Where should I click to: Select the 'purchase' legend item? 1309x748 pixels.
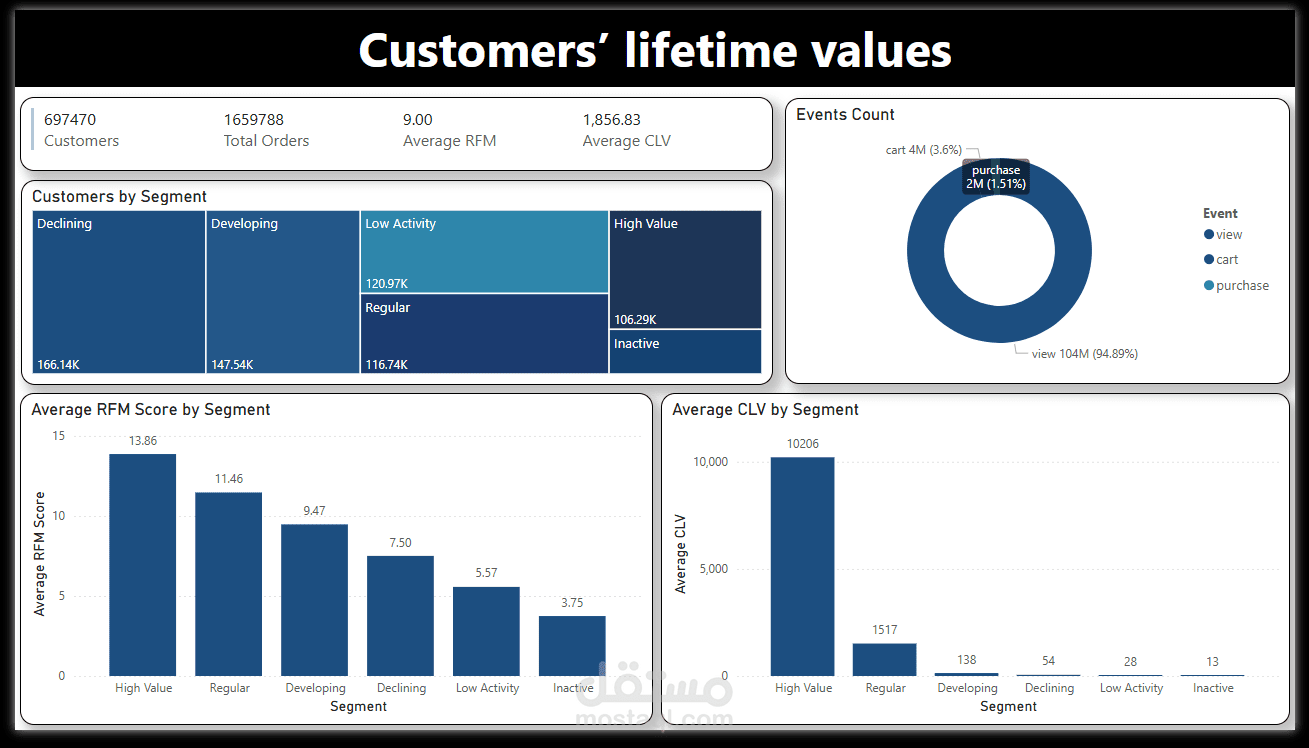[1236, 285]
